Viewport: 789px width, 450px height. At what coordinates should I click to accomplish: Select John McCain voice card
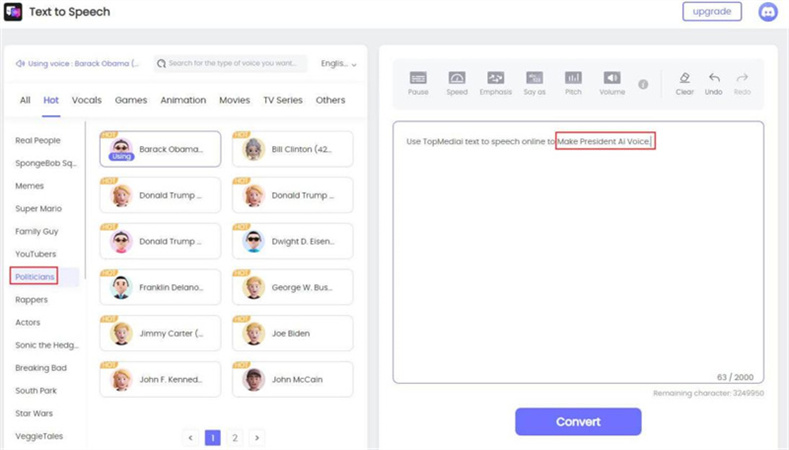[292, 380]
